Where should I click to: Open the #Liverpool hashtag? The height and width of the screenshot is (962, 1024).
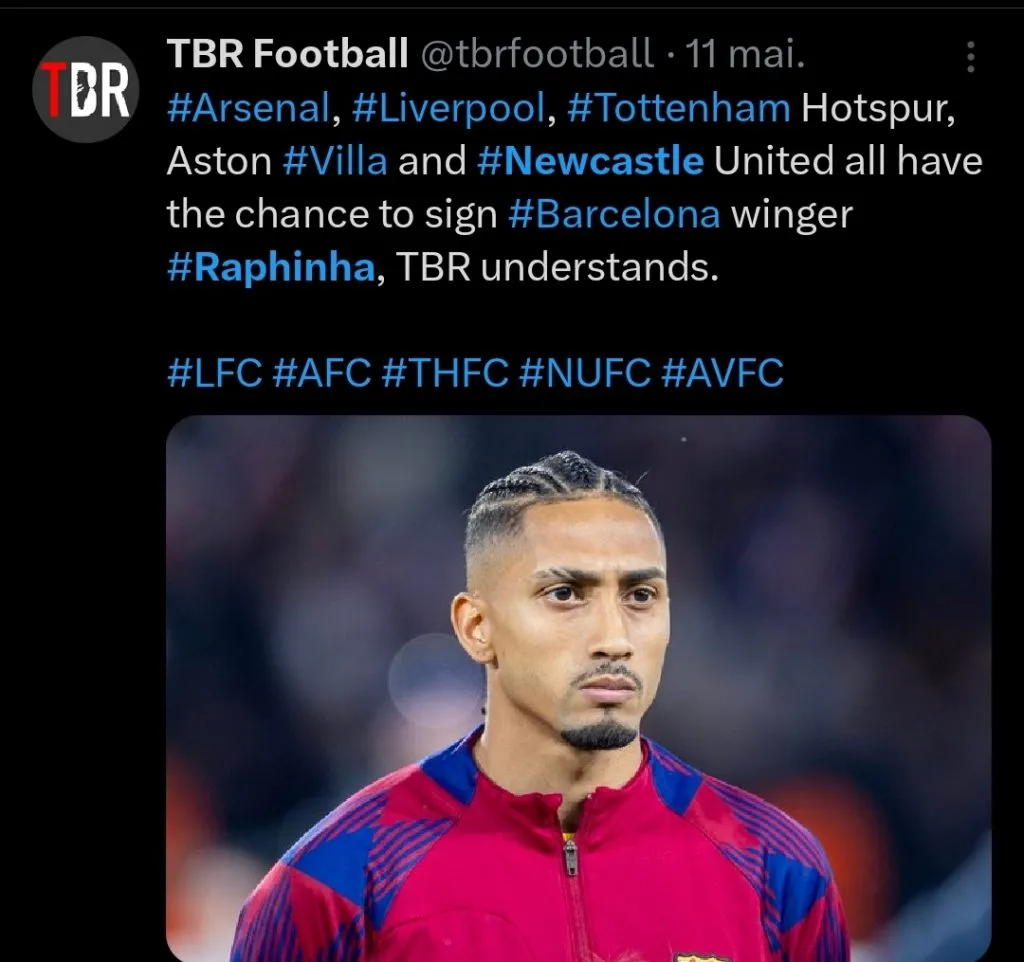click(x=448, y=108)
